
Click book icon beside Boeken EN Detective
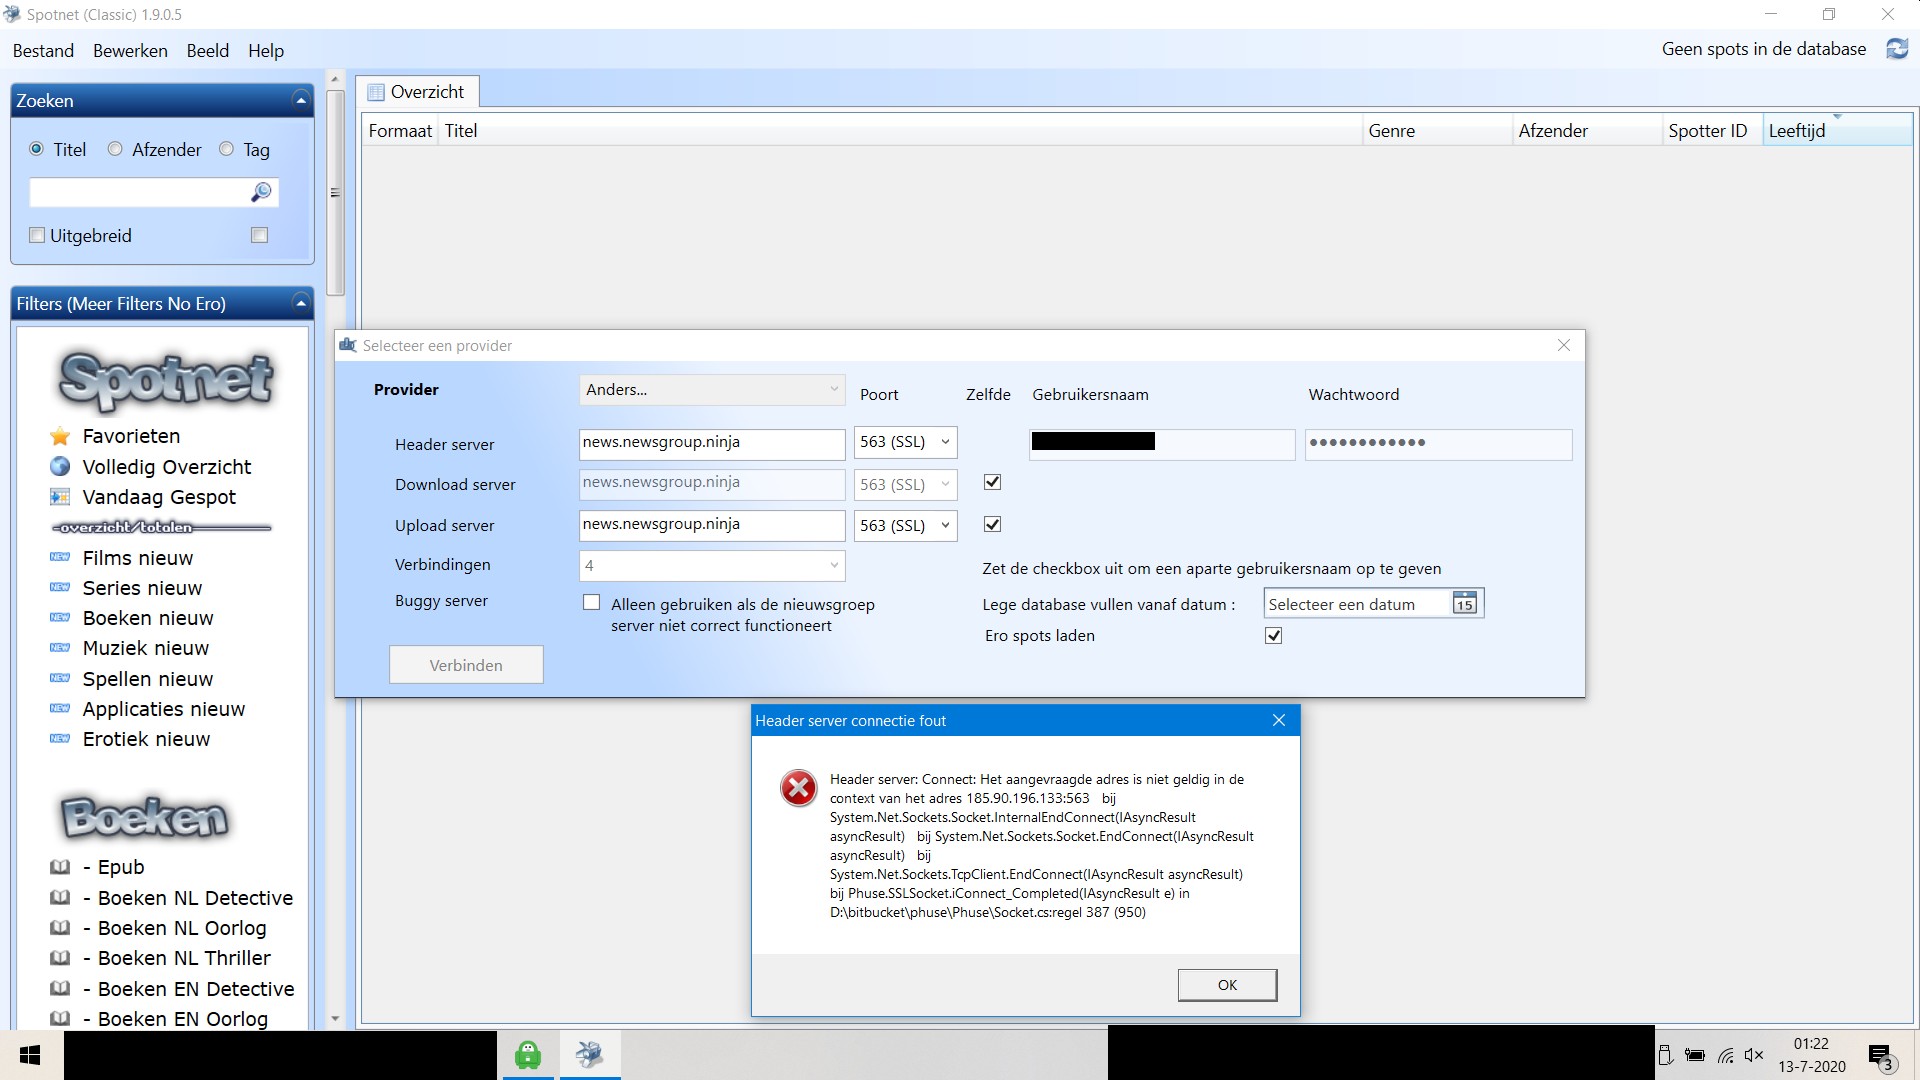pos(60,988)
